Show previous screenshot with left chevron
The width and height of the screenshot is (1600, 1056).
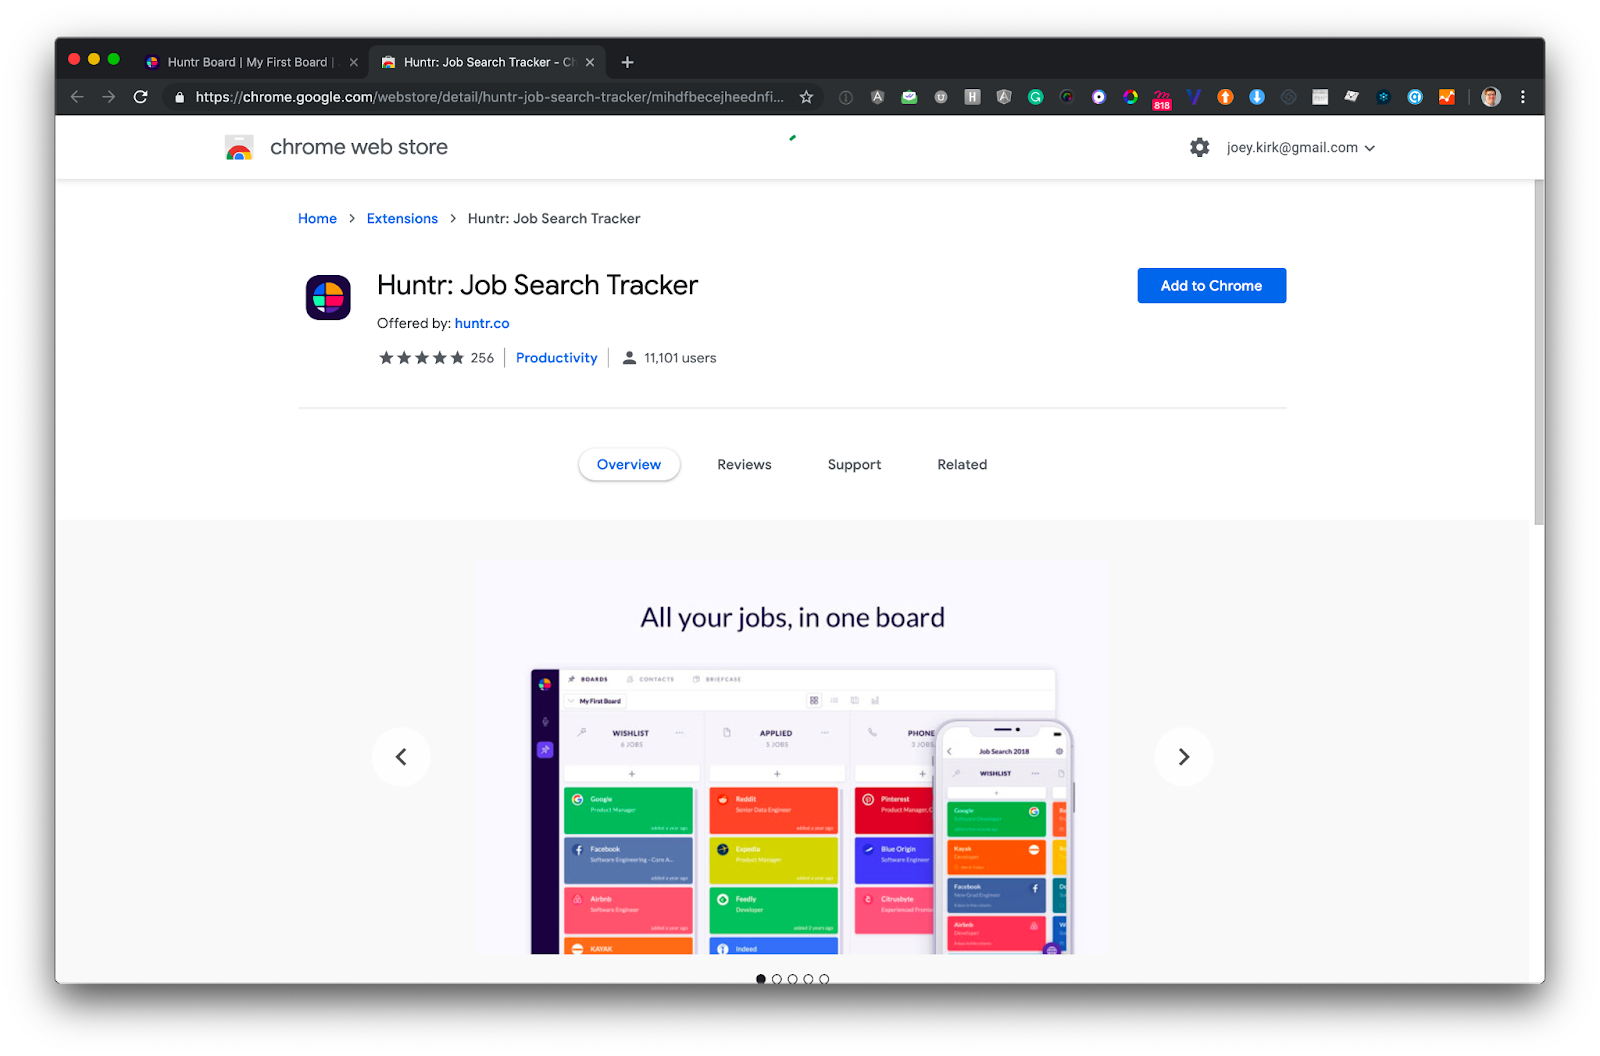pos(401,757)
